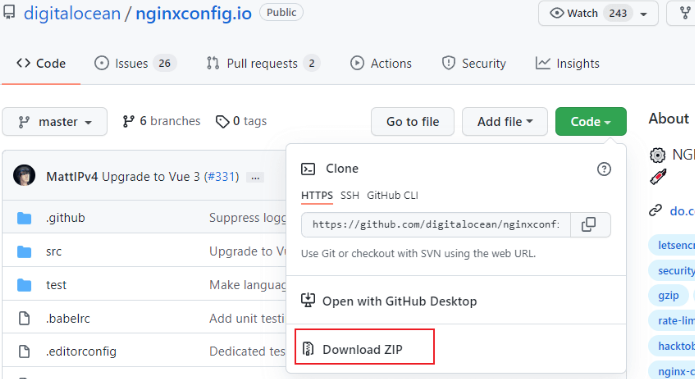695x379 pixels.
Task: Select the GitHub CLI clone tab
Action: tap(392, 195)
